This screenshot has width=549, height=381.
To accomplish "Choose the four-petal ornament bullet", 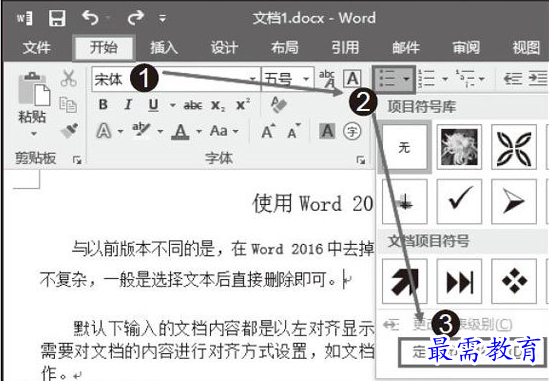I will pos(514,147).
